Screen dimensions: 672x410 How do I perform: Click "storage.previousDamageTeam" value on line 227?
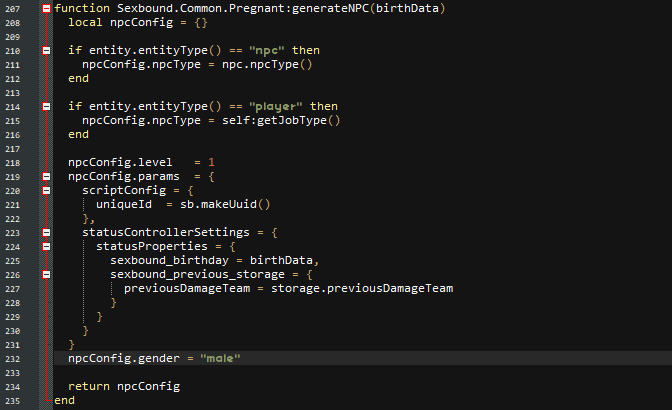coord(362,288)
